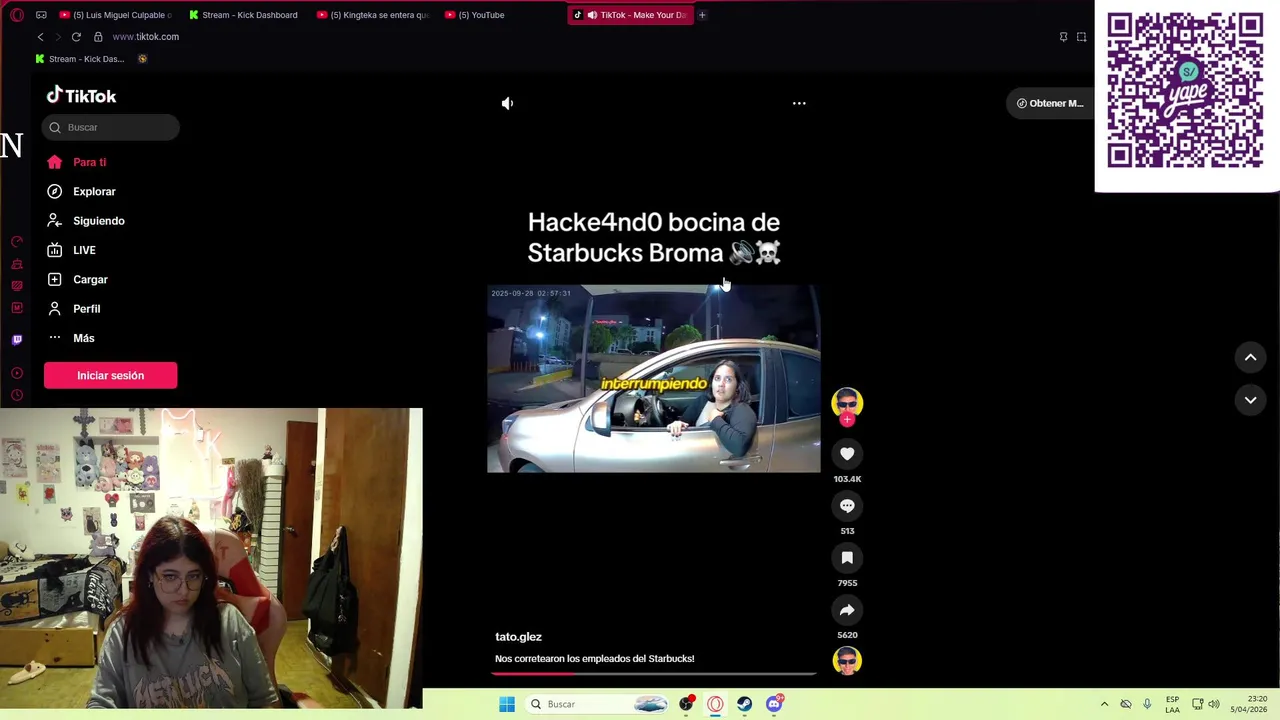
Task: Open the Opera GX menu logo
Action: point(16,15)
